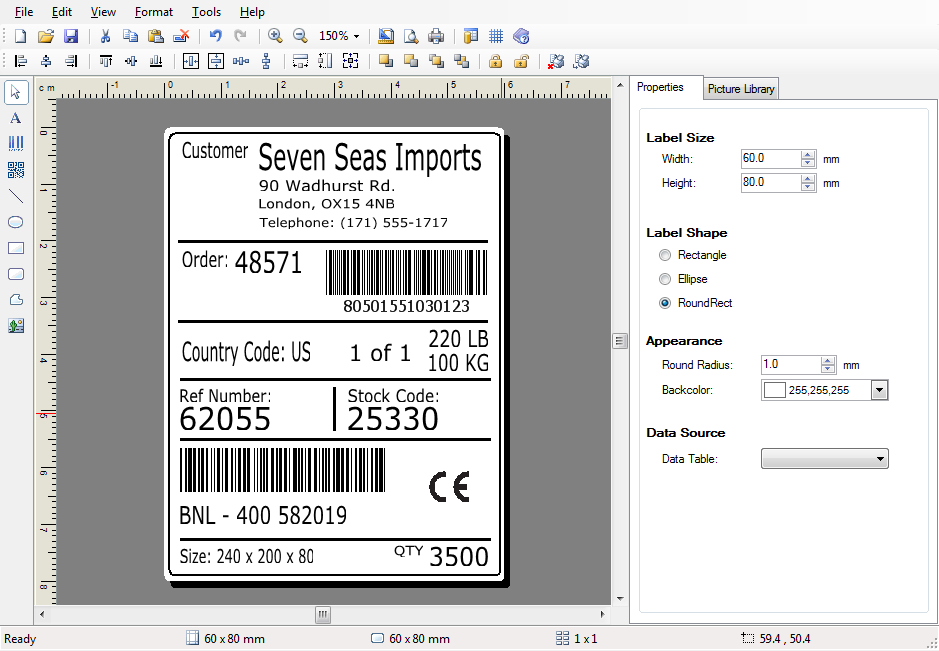Click the Print icon in toolbar
The width and height of the screenshot is (939, 651).
pos(436,36)
